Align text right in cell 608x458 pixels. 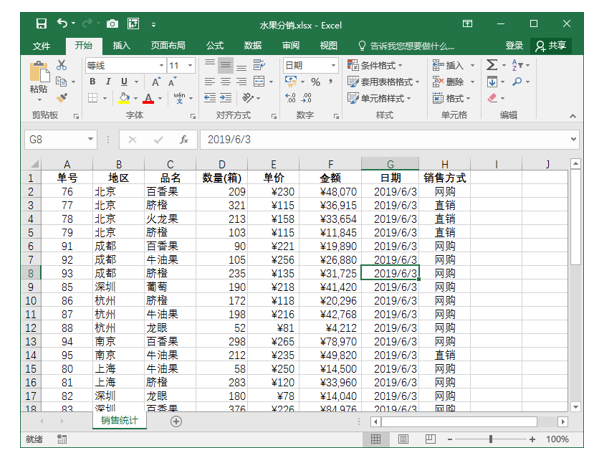click(x=241, y=81)
